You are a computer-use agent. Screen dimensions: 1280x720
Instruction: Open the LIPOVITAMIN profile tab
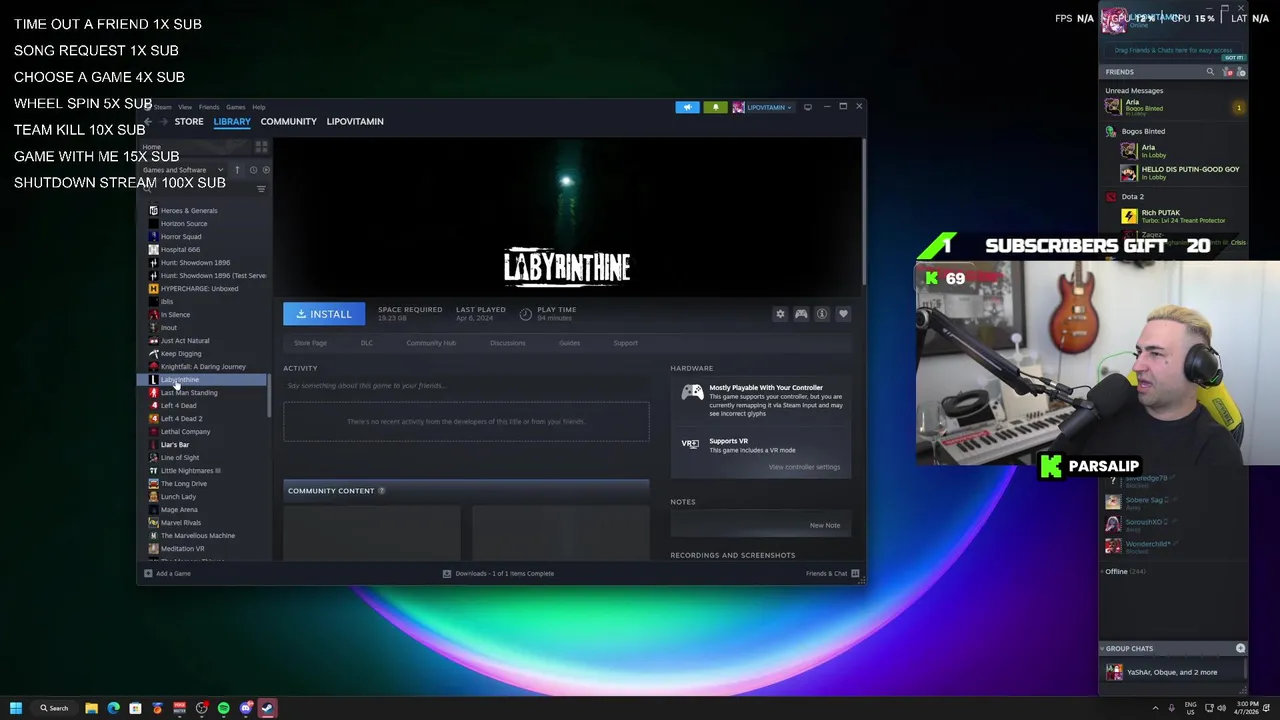pos(355,121)
